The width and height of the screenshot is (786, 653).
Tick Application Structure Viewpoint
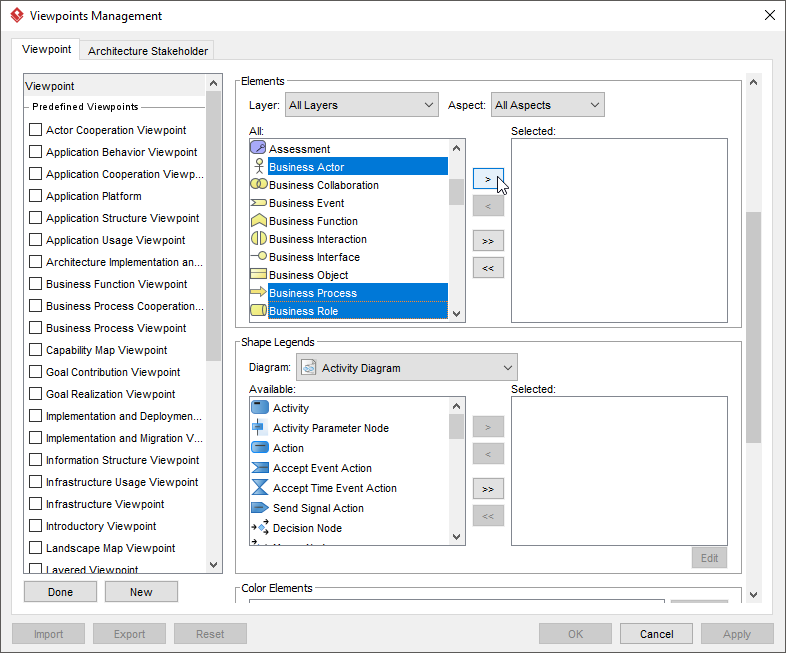35,217
